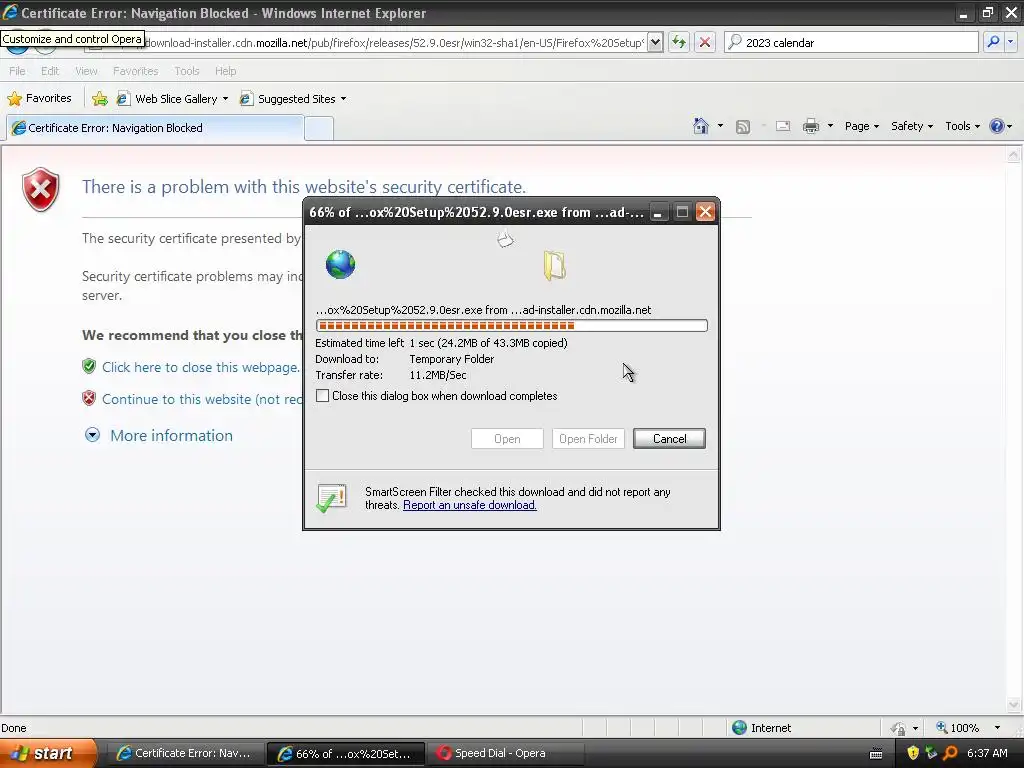Click the download progress bar

coord(511,325)
